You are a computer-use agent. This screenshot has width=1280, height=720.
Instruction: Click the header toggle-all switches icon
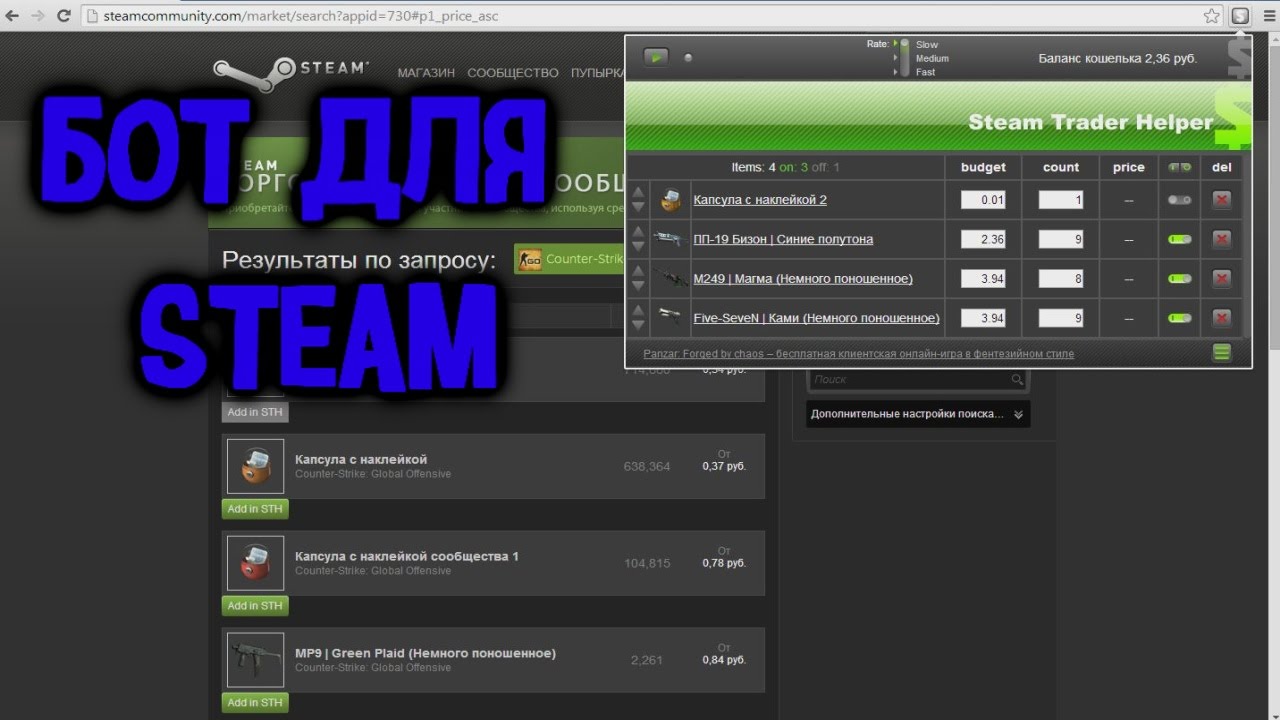[x=1179, y=167]
